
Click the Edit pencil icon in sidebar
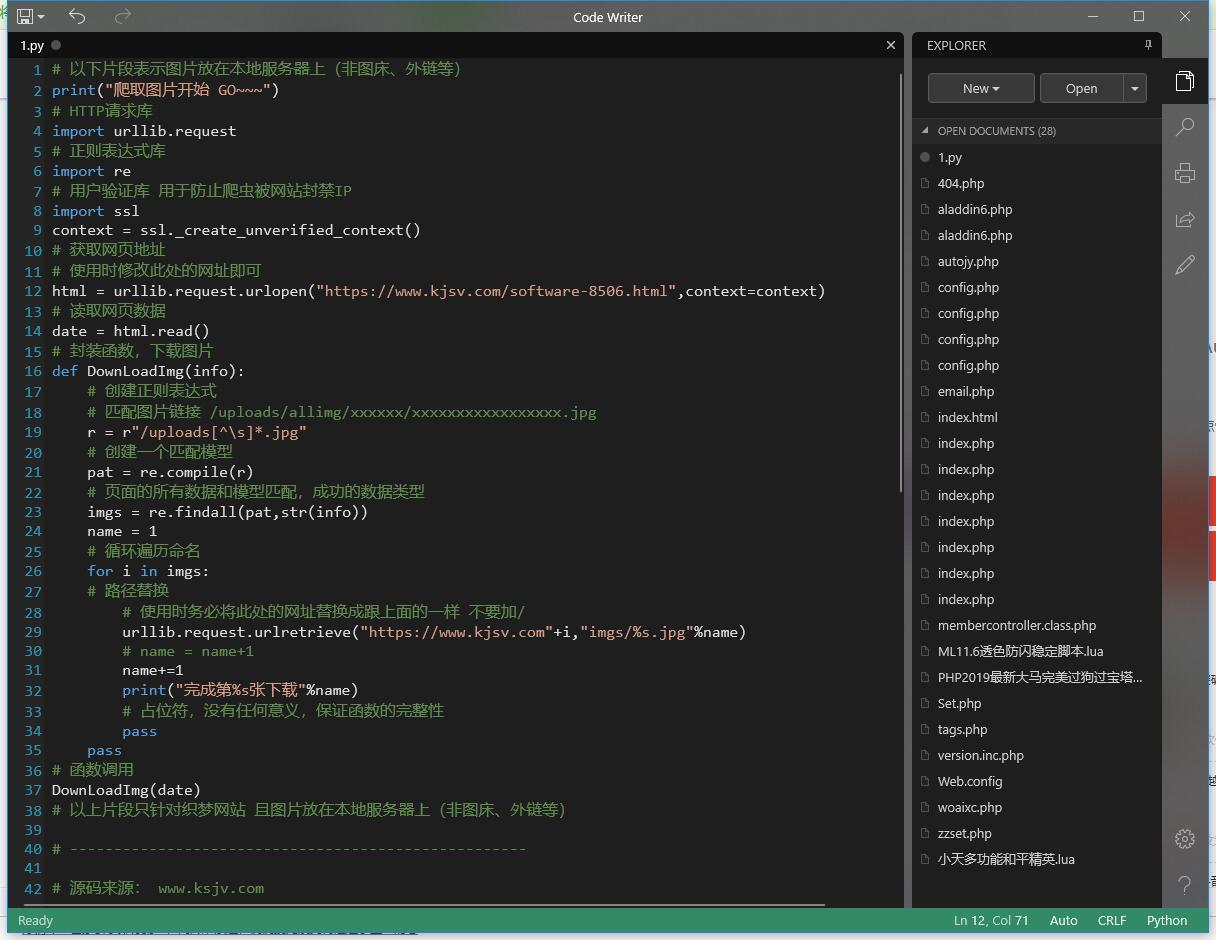(x=1185, y=265)
